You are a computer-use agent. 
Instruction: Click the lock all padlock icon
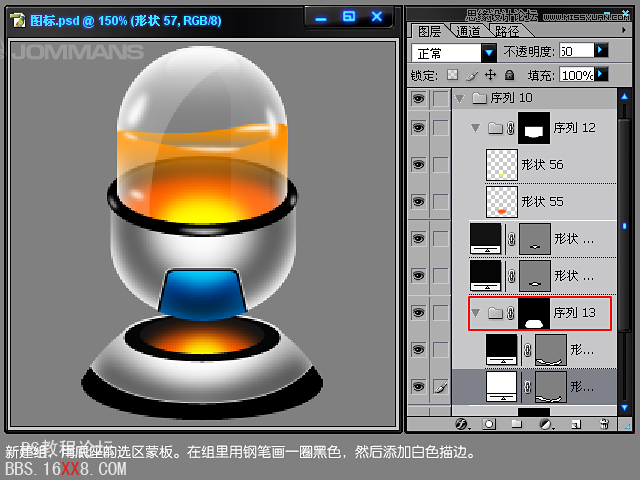(509, 75)
